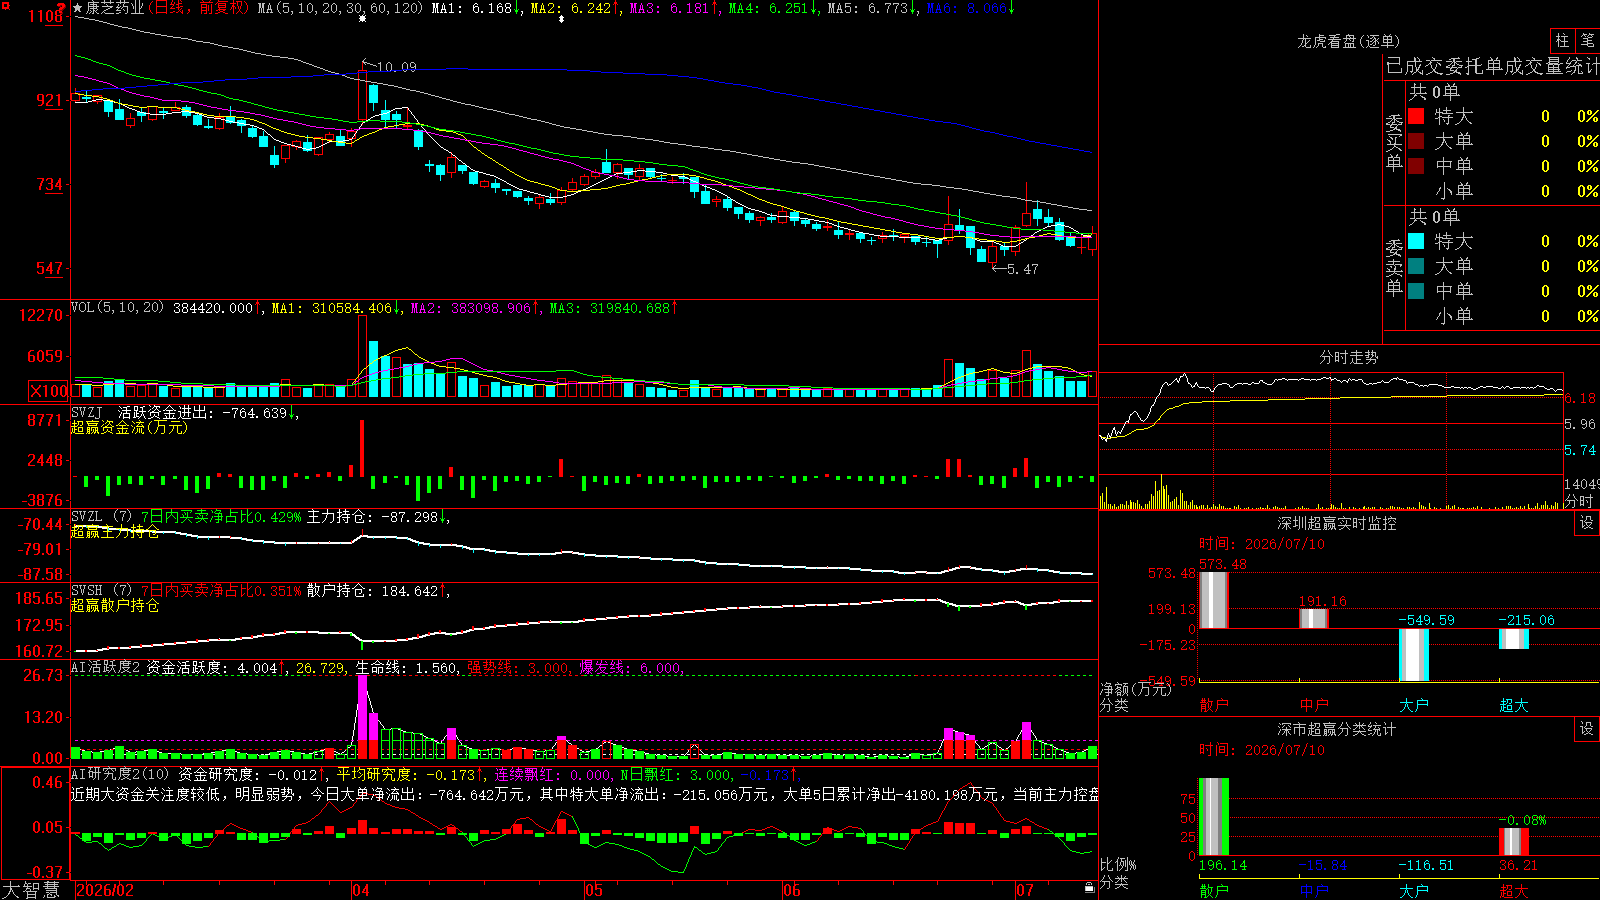Click the 超赢散户持仓 label

(115, 606)
